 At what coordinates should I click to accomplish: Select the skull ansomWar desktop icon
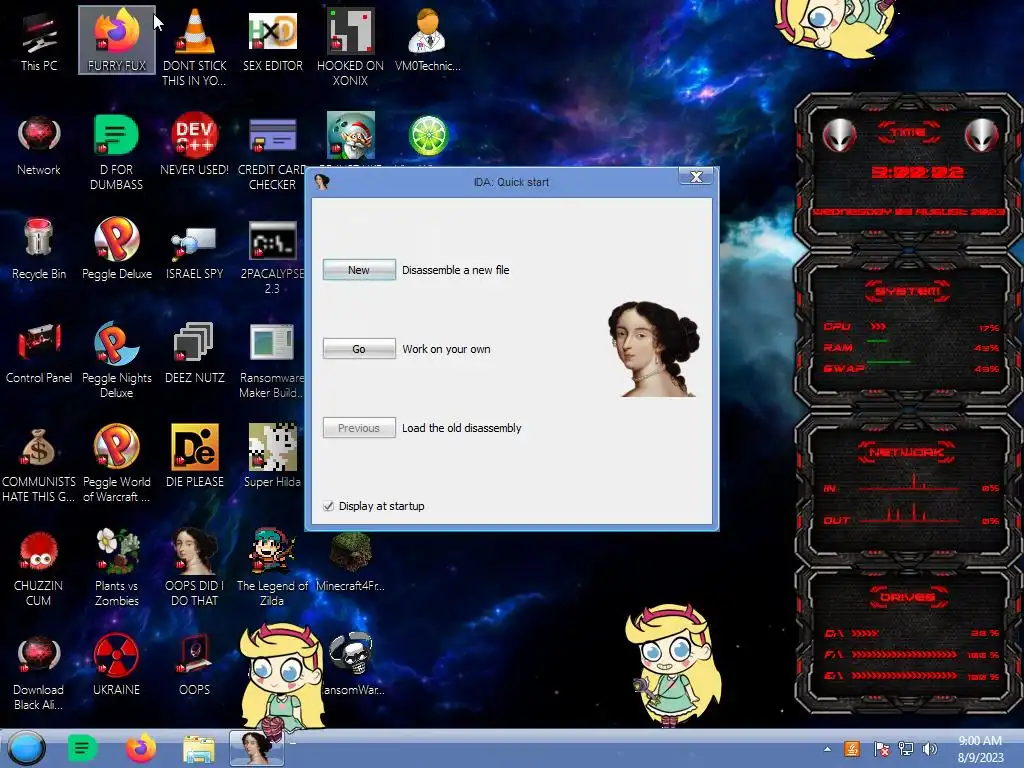click(x=351, y=665)
